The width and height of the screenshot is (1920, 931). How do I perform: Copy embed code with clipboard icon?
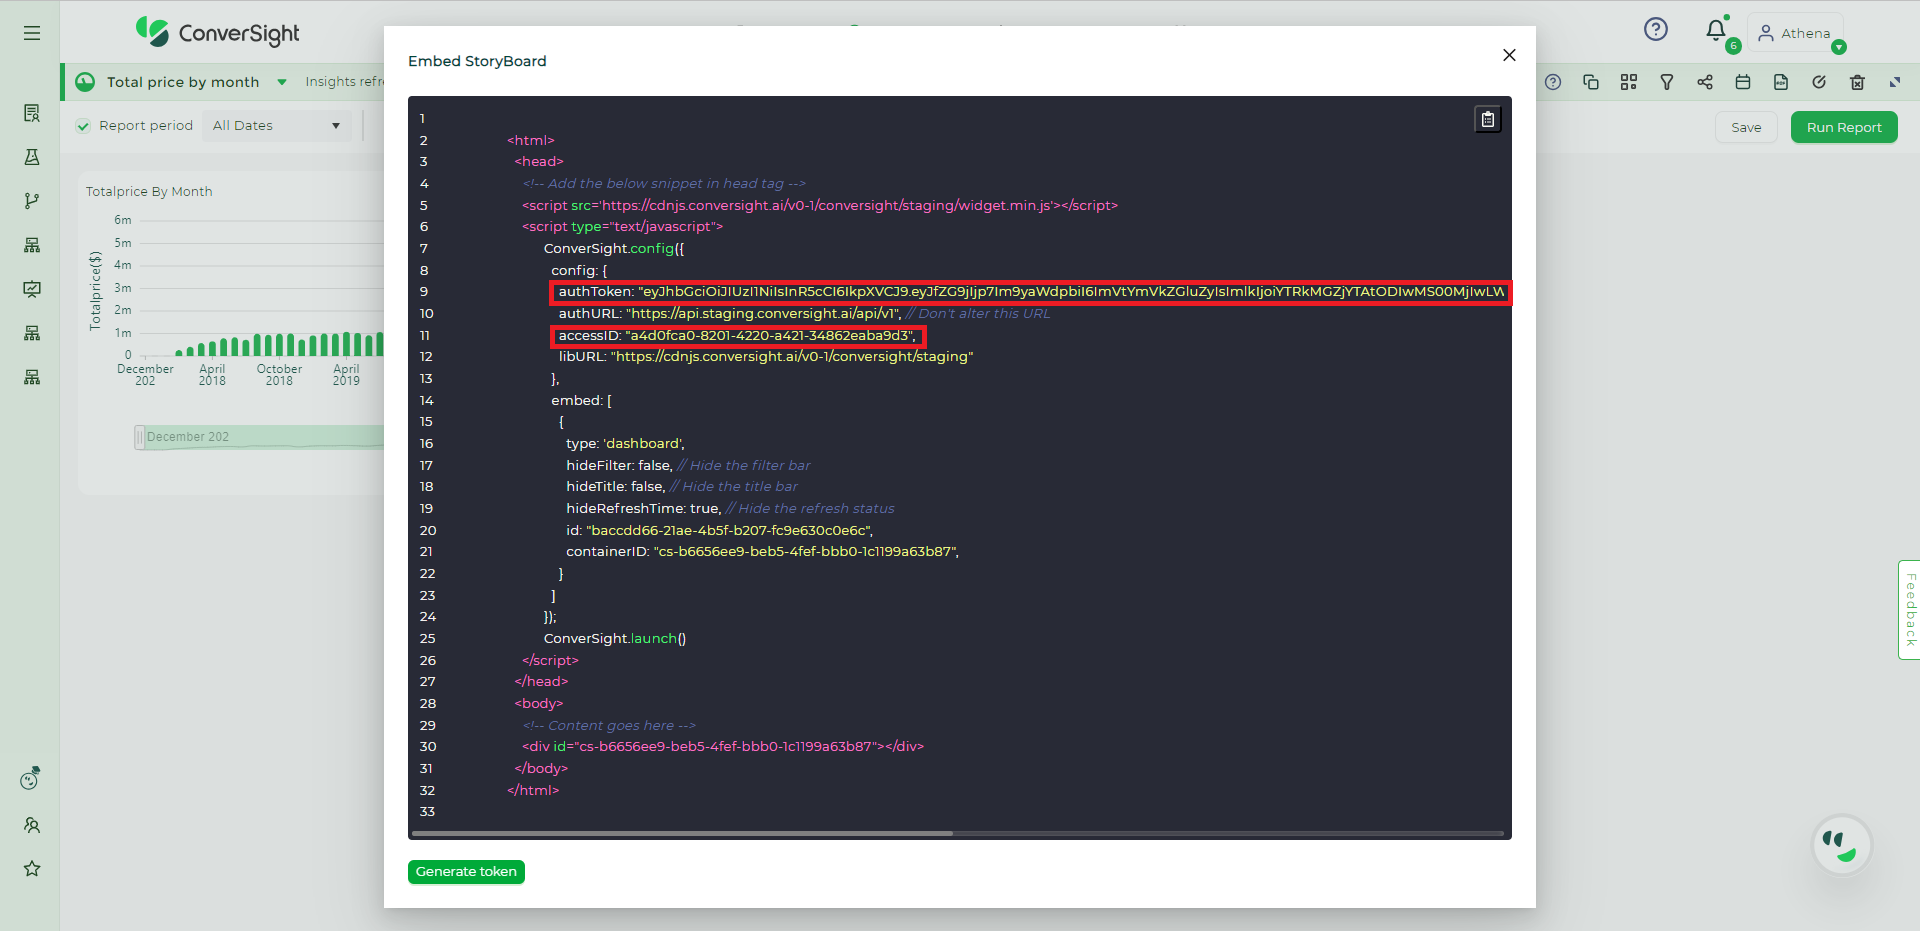[x=1488, y=119]
